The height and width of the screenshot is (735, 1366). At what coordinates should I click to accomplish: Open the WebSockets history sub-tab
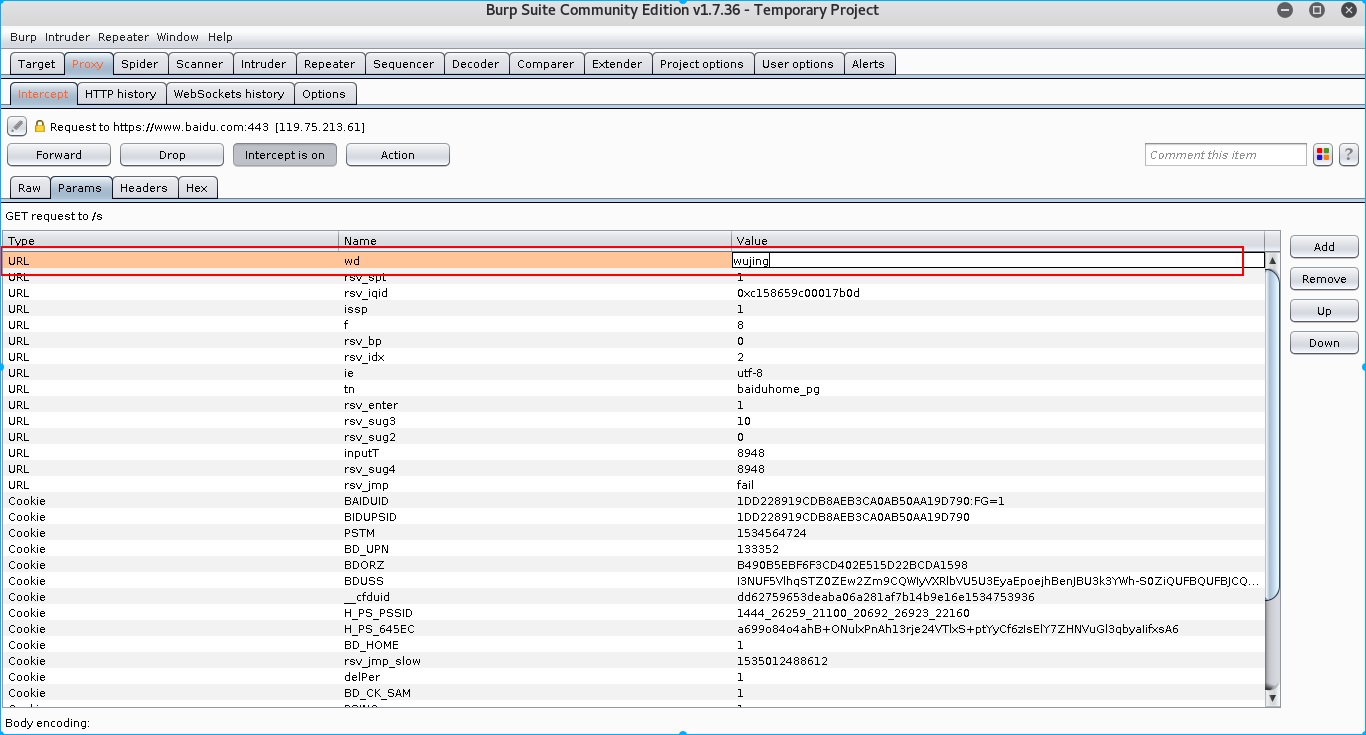click(229, 94)
